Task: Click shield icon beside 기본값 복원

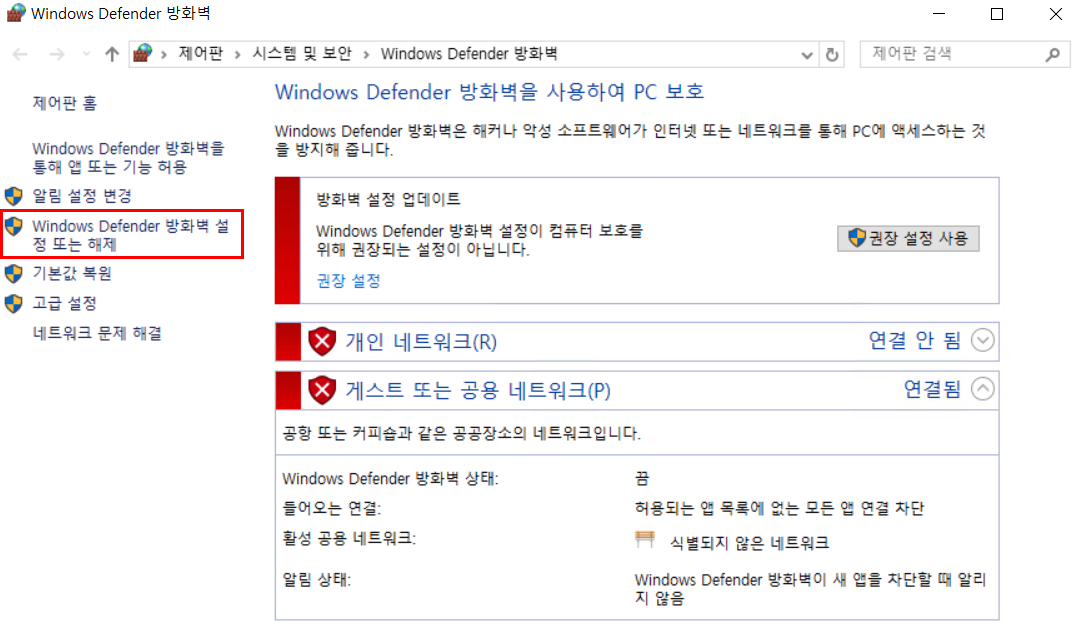Action: [14, 274]
